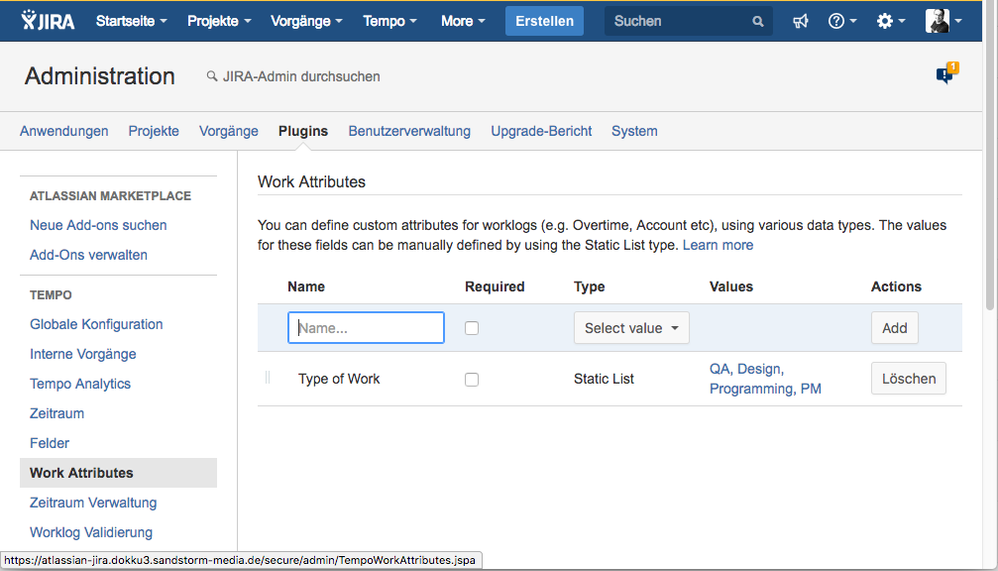Open Neue Add-ons suchen
Screen dimensions: 998x571
98,225
